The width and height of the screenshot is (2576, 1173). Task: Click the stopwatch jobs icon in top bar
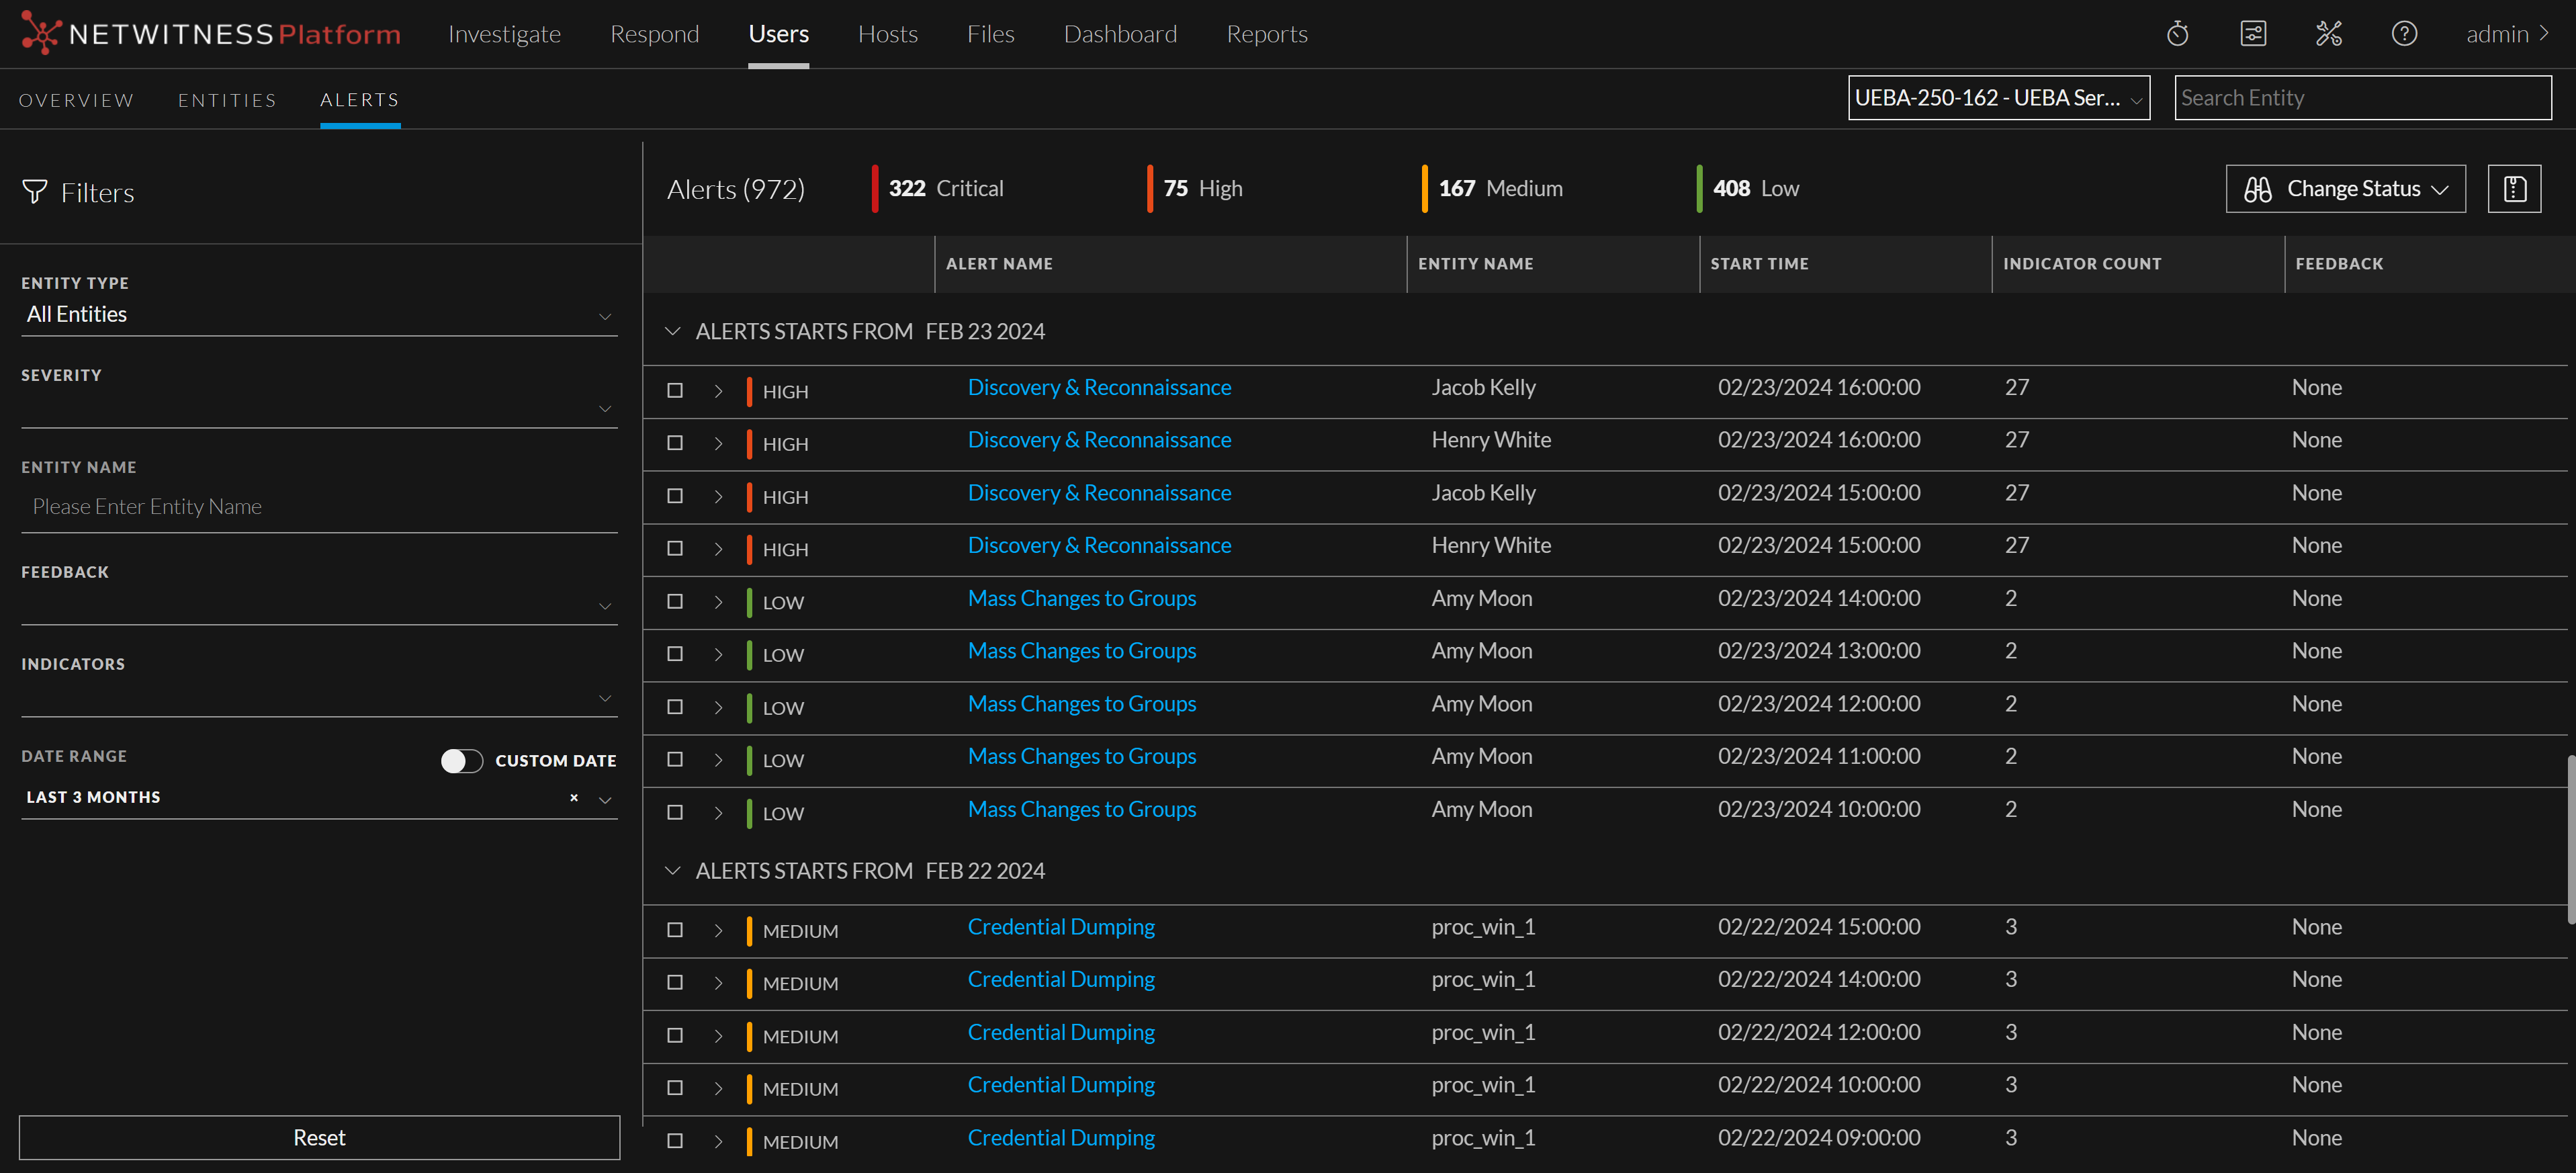2177,34
